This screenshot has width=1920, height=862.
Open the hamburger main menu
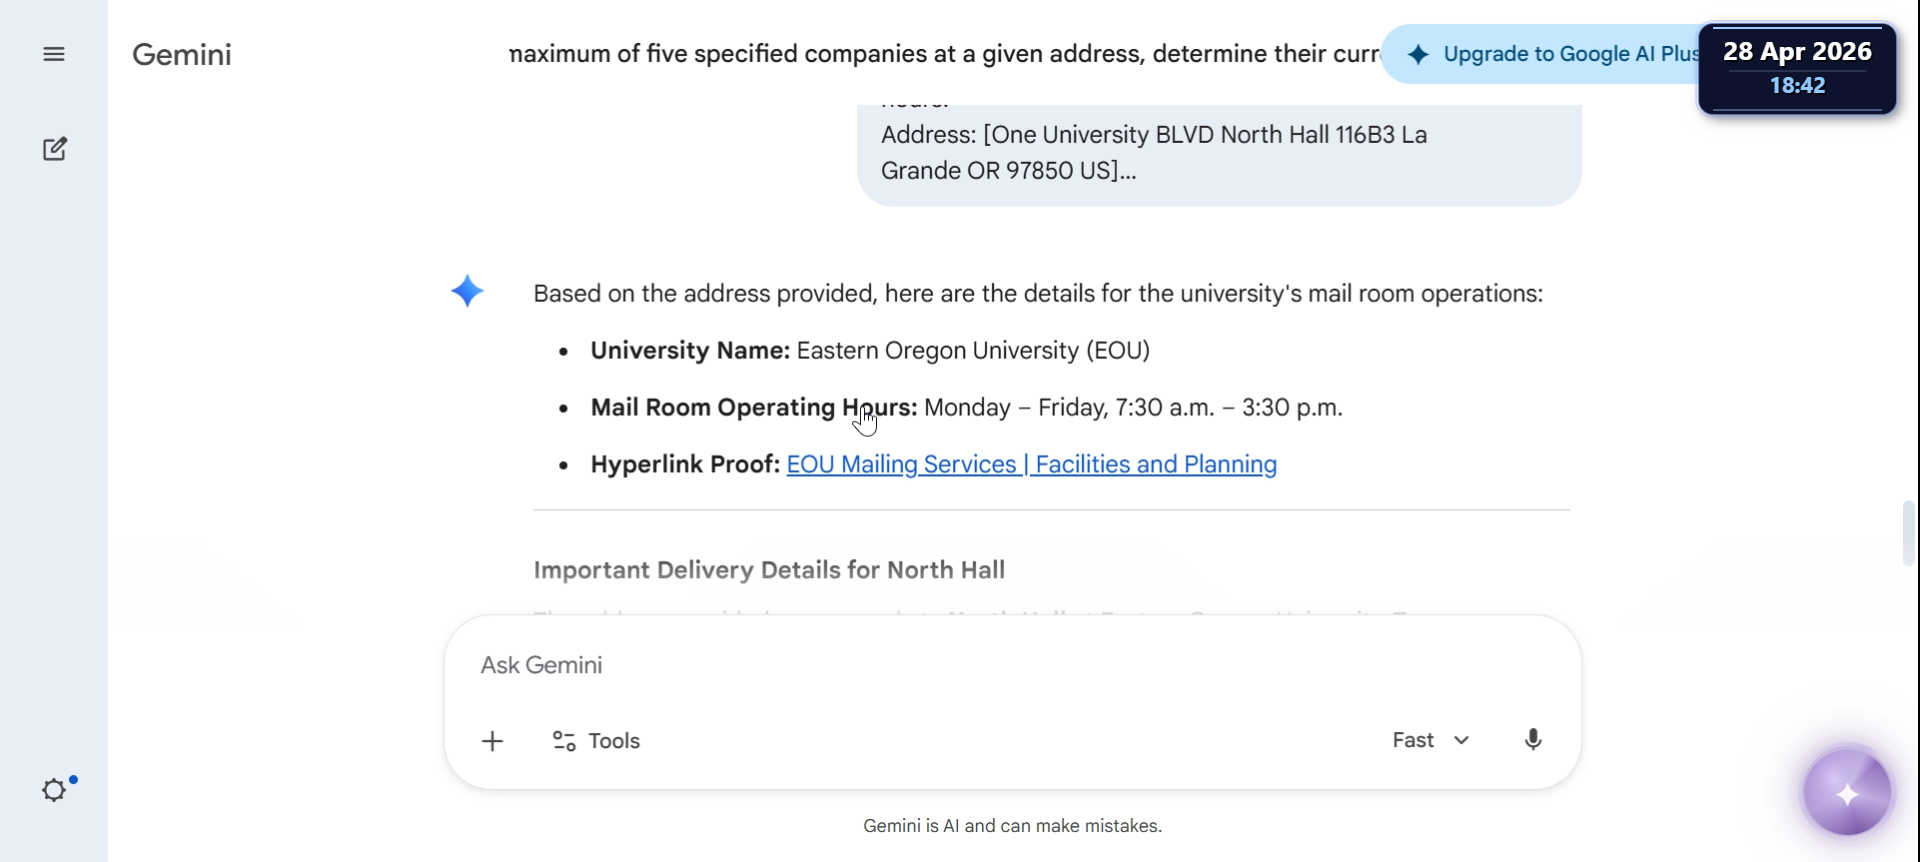click(54, 54)
